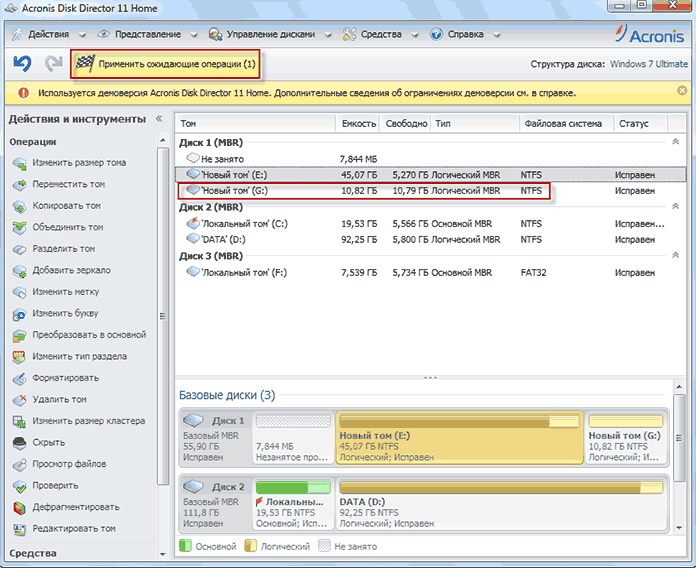Click Логический yellow legend swatch

[x=250, y=546]
